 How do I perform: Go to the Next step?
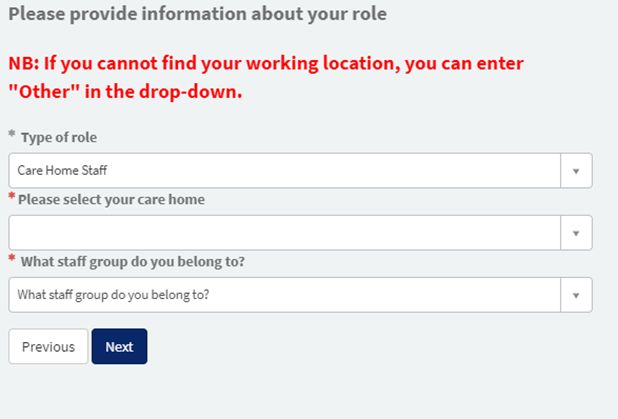point(119,346)
